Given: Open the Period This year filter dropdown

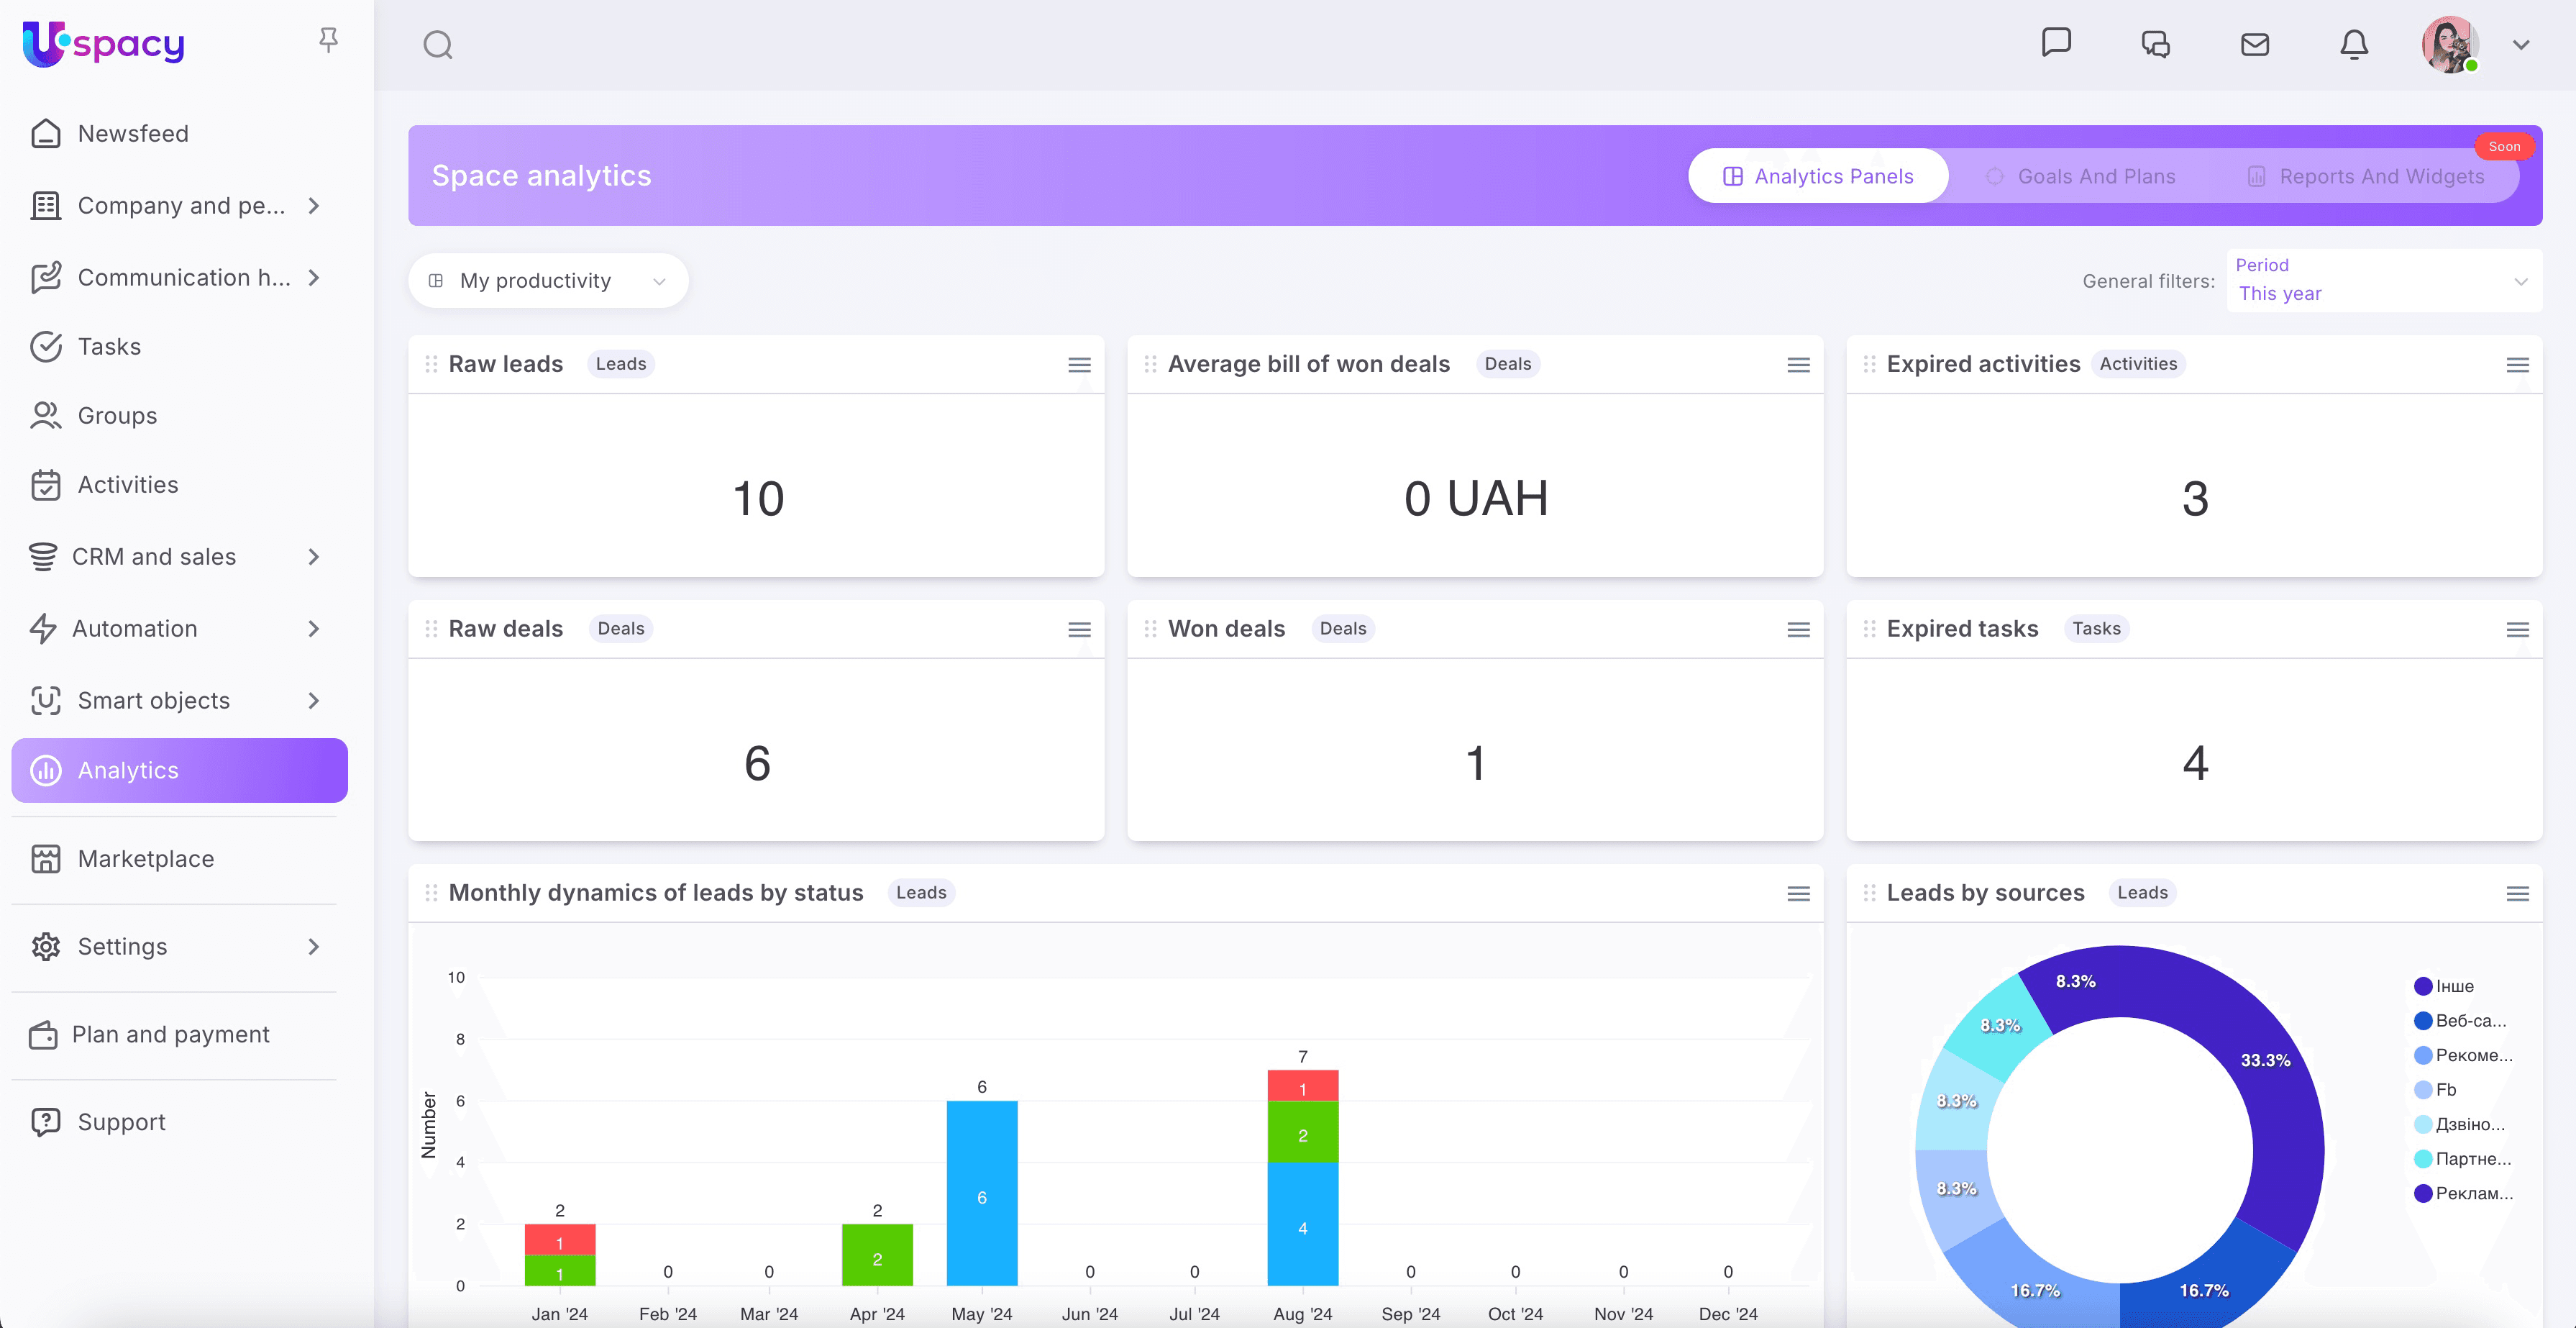Looking at the screenshot, I should coord(2383,281).
